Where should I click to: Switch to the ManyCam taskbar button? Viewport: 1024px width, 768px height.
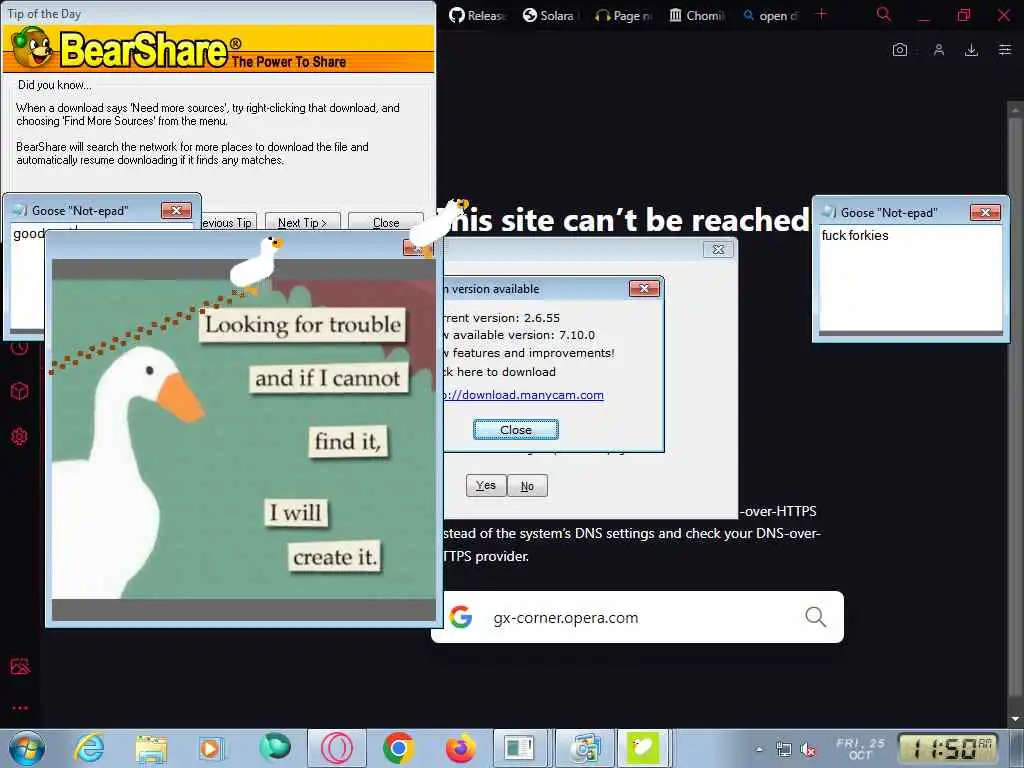point(585,748)
